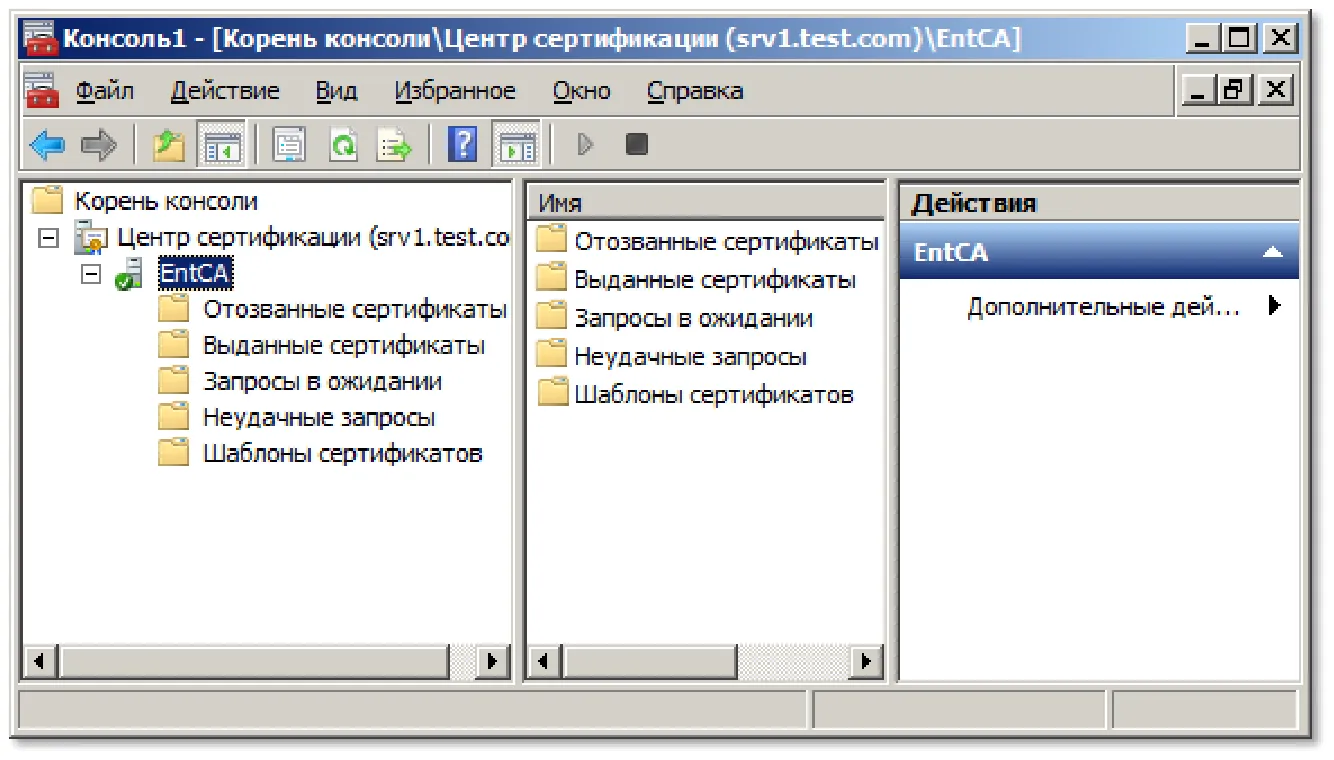Click folder icon of Шаблоны сертификатов in tree
The image size is (1334, 760).
tap(174, 453)
